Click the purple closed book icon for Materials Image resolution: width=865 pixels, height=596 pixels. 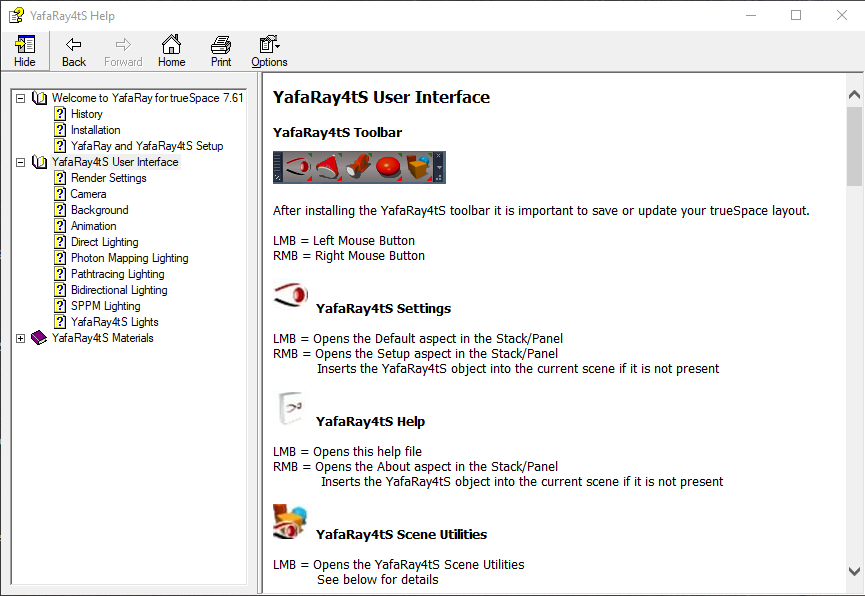39,338
